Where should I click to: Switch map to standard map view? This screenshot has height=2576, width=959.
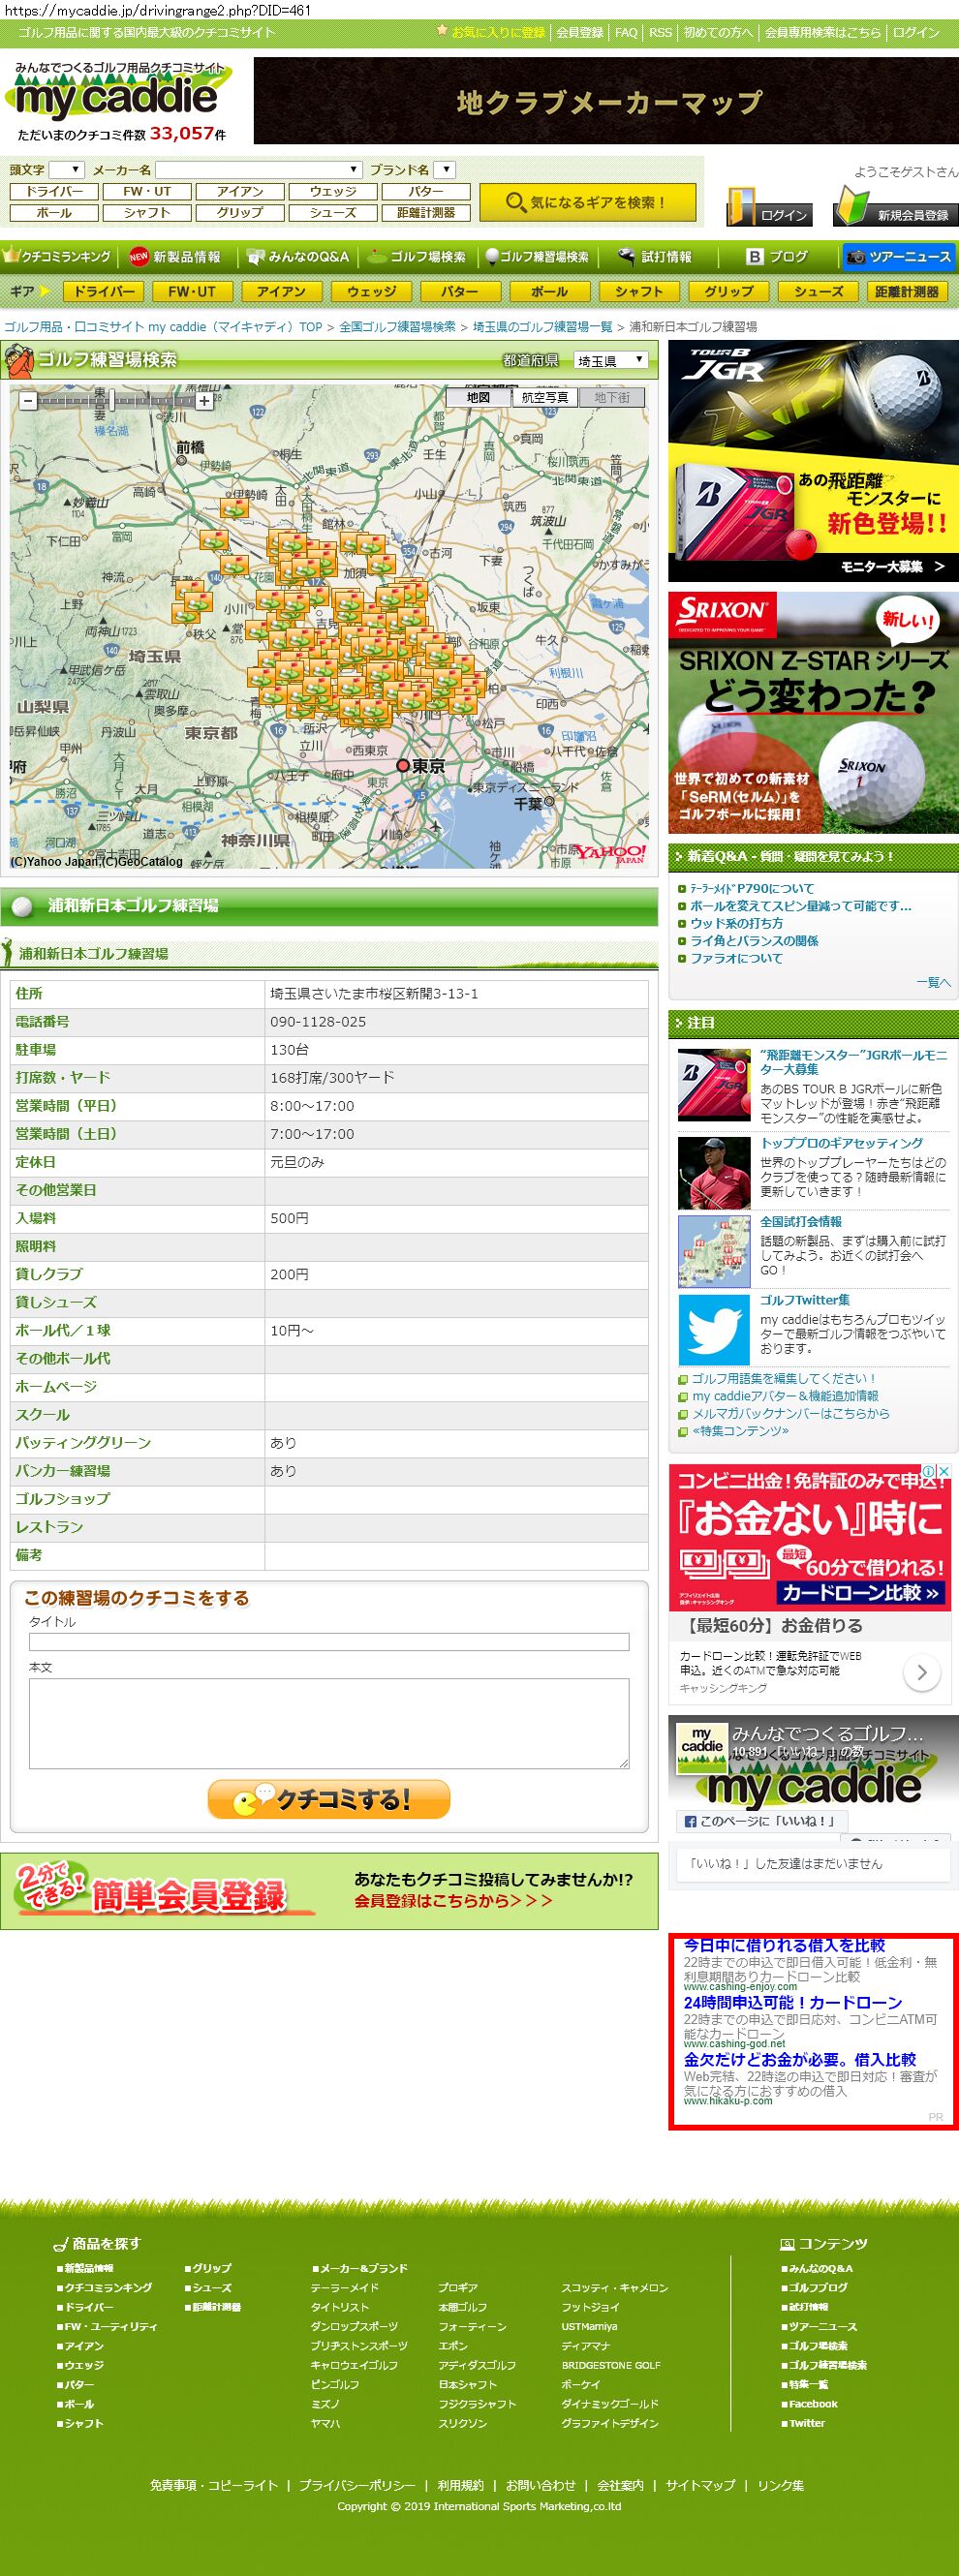click(x=478, y=397)
